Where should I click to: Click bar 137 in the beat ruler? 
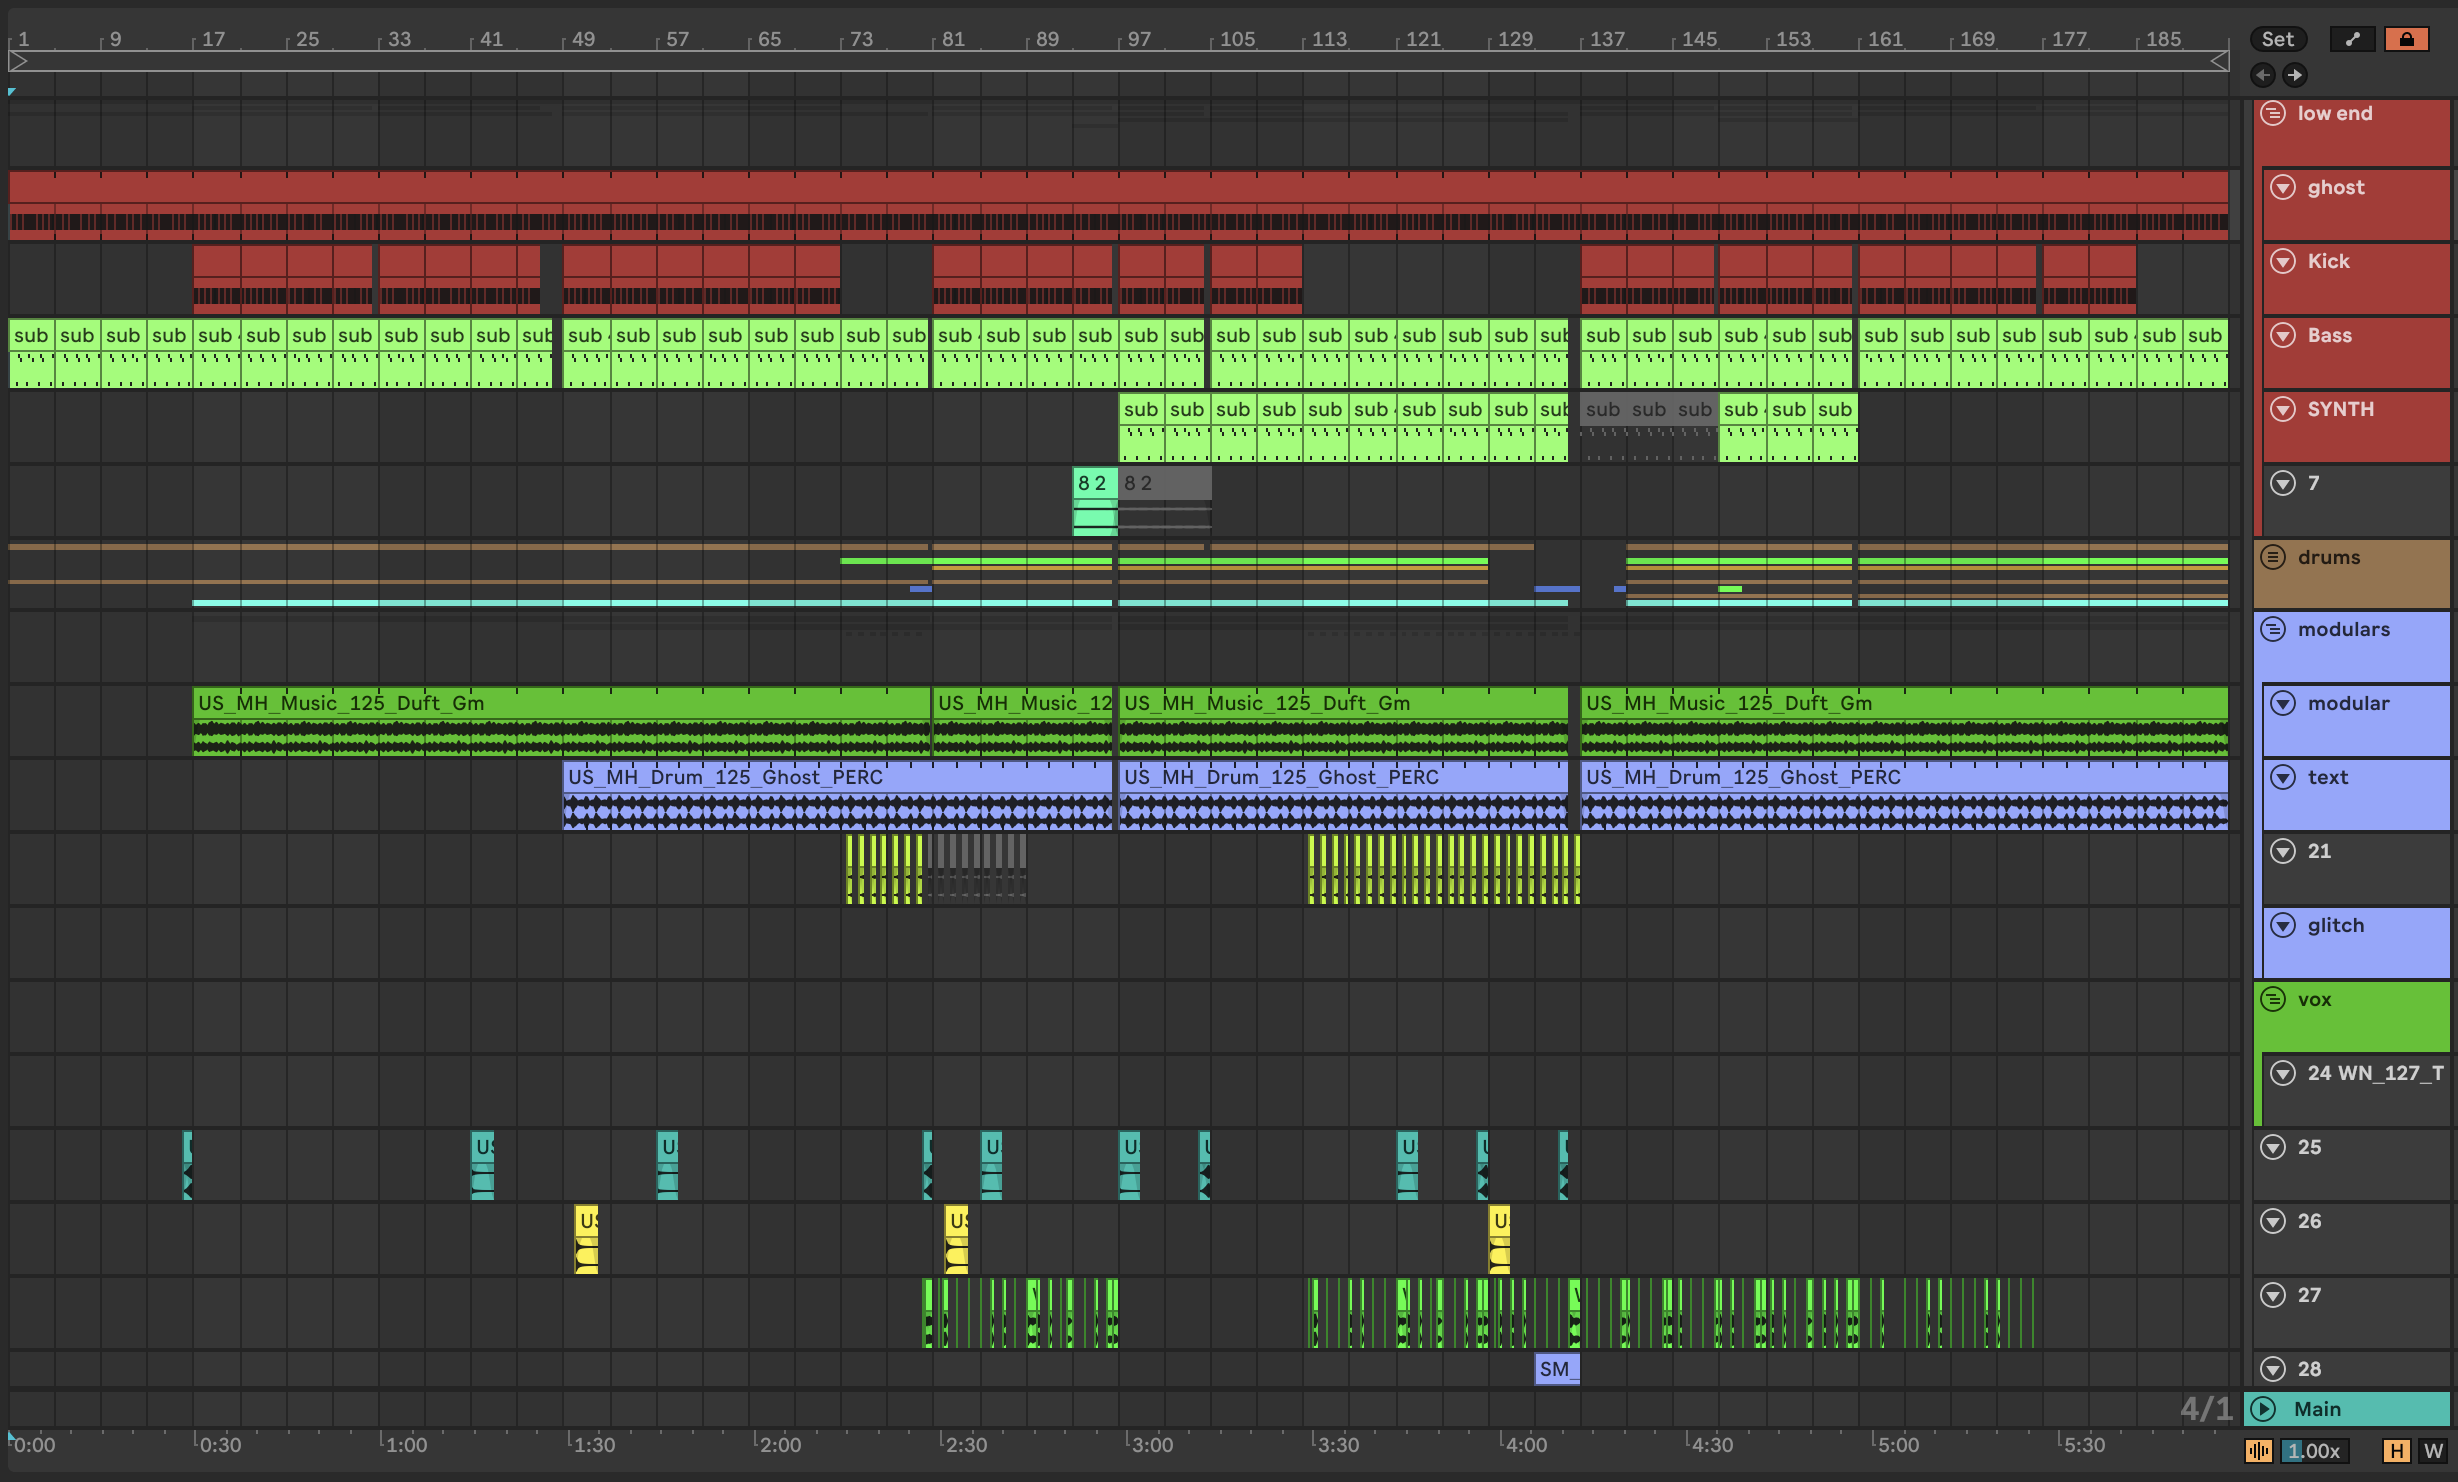pyautogui.click(x=1606, y=39)
